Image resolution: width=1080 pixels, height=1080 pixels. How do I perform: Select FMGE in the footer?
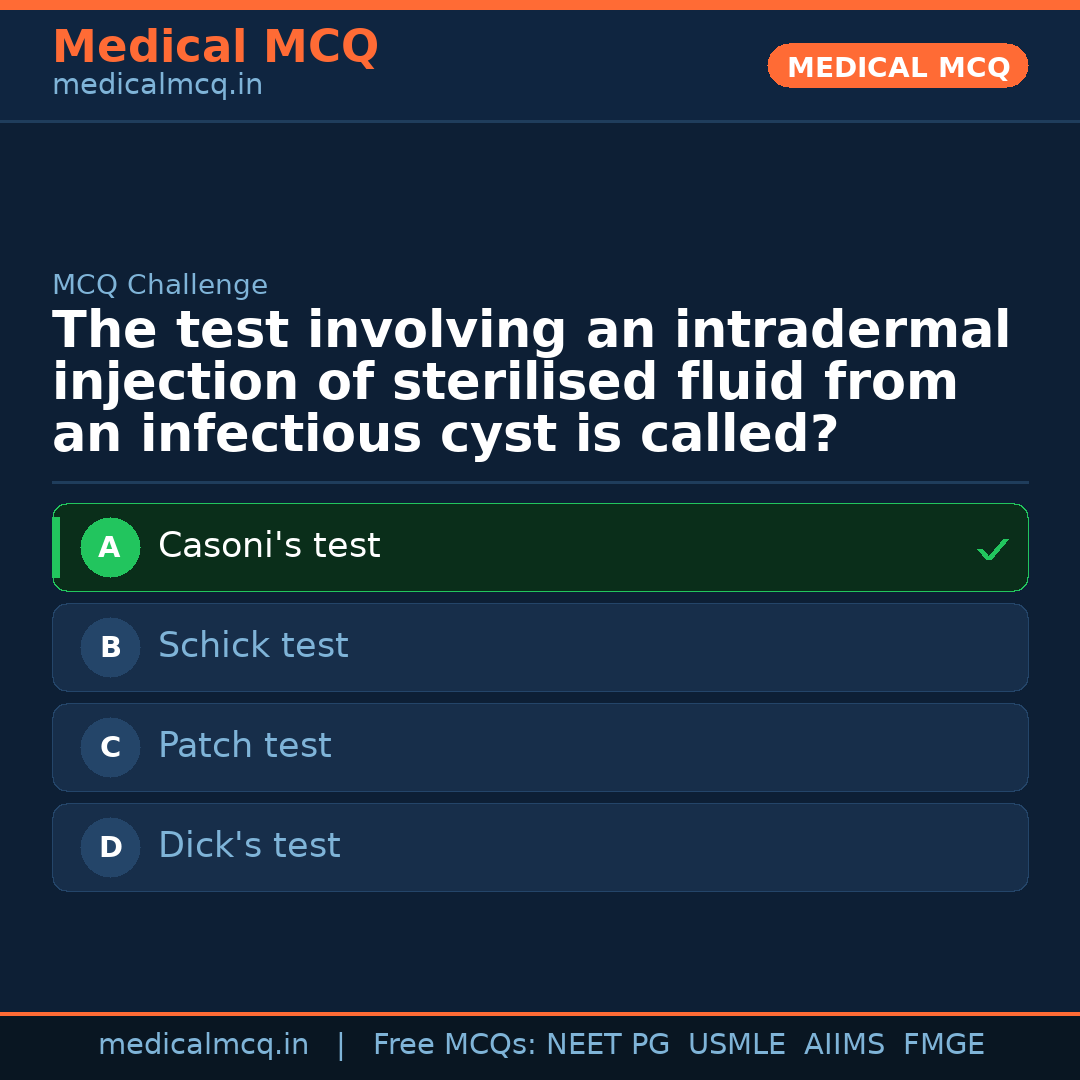tap(943, 1045)
